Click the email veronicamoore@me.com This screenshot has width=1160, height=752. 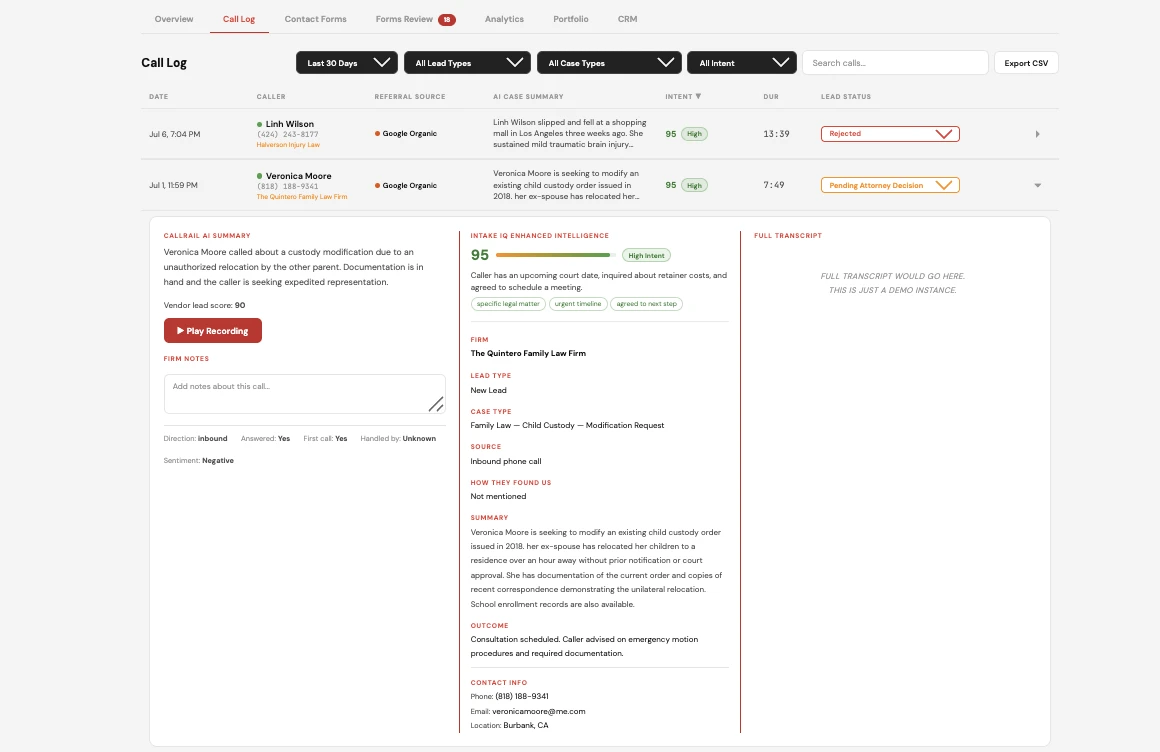539,711
